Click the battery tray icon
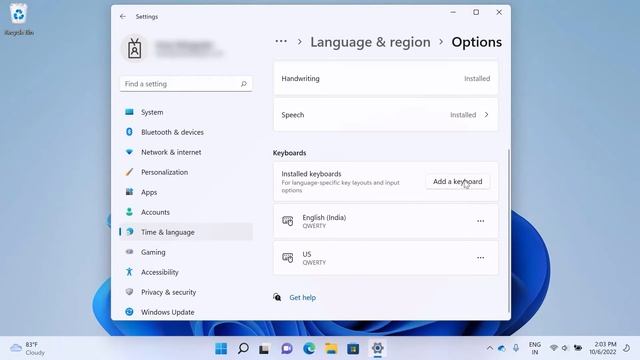 click(x=578, y=348)
